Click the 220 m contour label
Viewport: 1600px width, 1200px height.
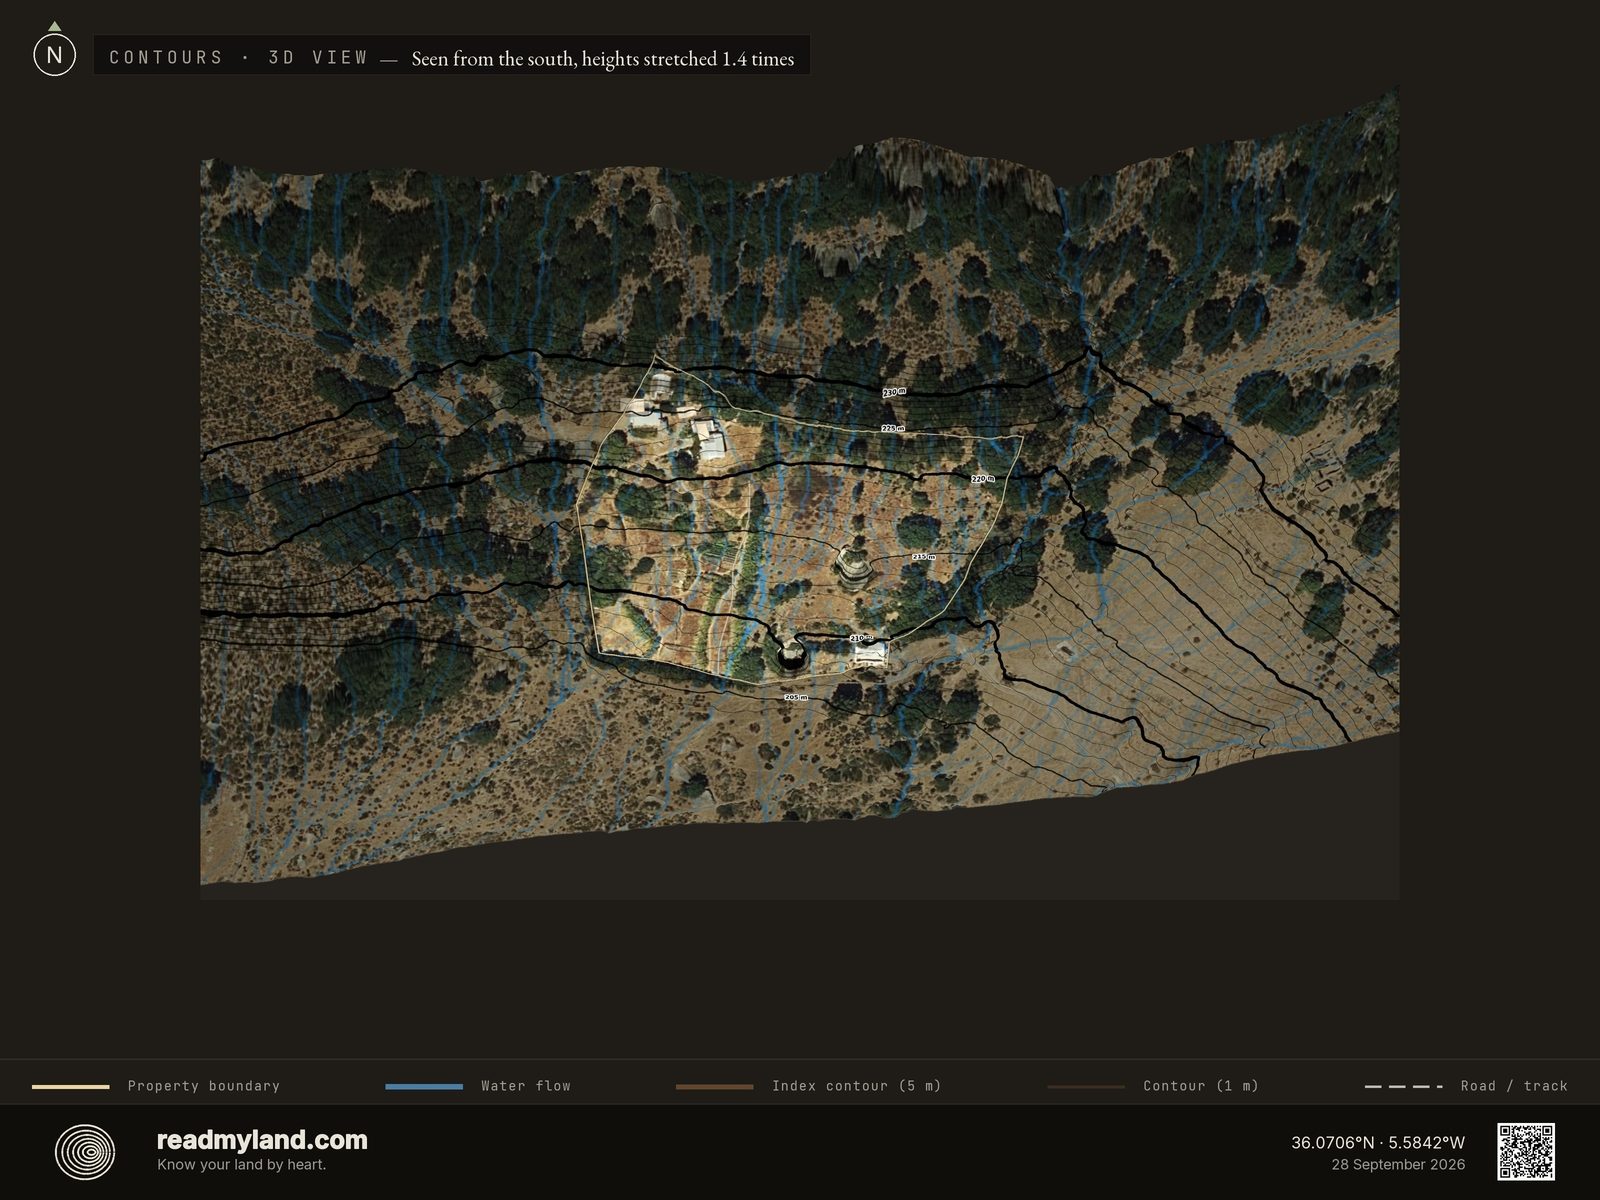(983, 479)
